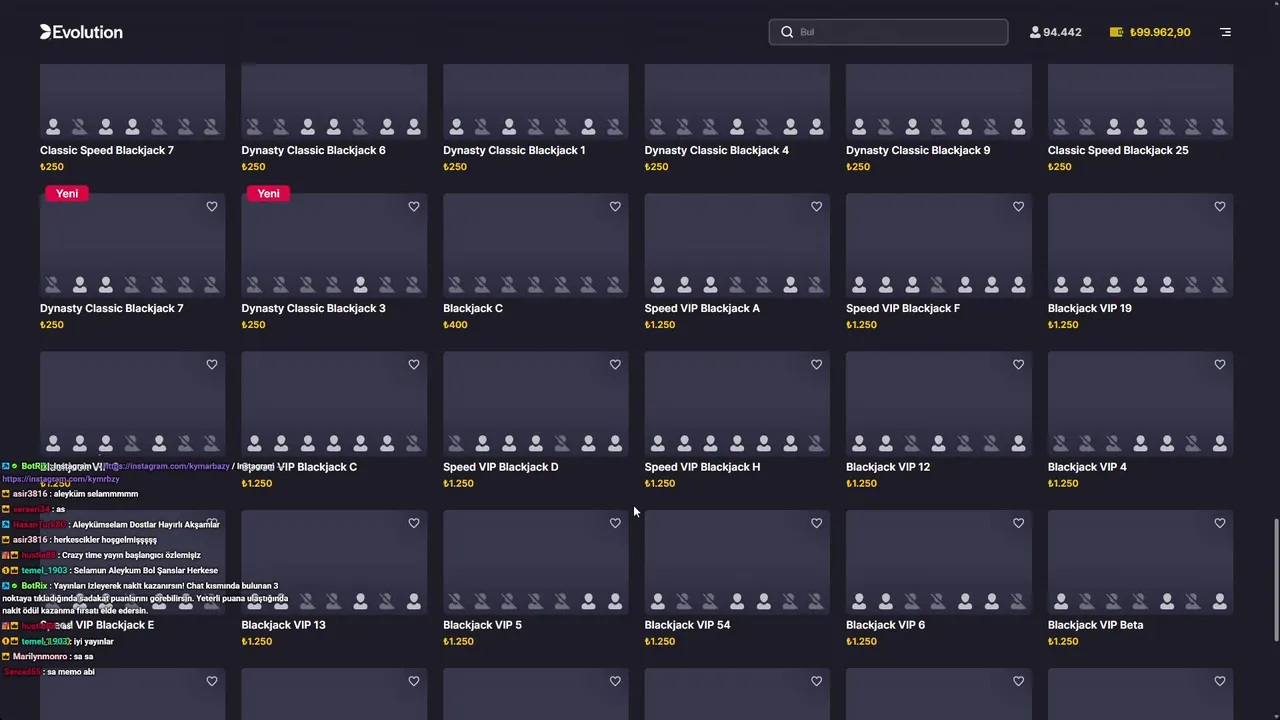The width and height of the screenshot is (1280, 720).
Task: Add Speed VIP Blackjack C to favorites
Action: pos(414,365)
